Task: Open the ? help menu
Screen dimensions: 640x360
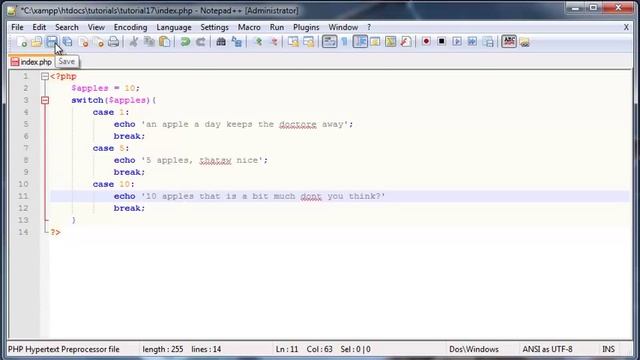Action: (369, 27)
